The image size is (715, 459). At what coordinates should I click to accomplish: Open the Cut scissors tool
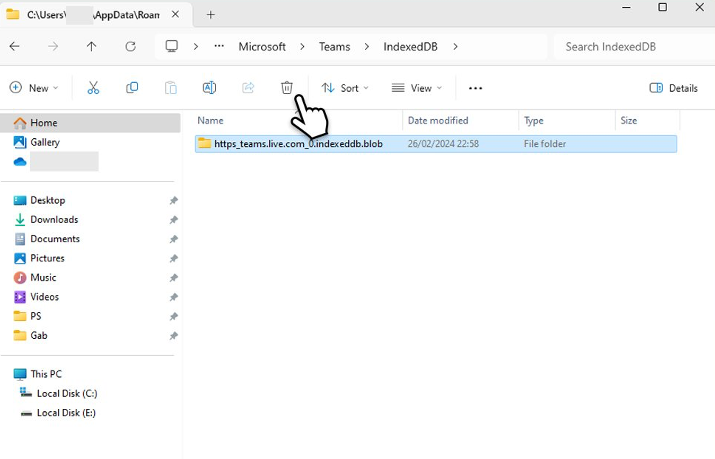tap(93, 88)
